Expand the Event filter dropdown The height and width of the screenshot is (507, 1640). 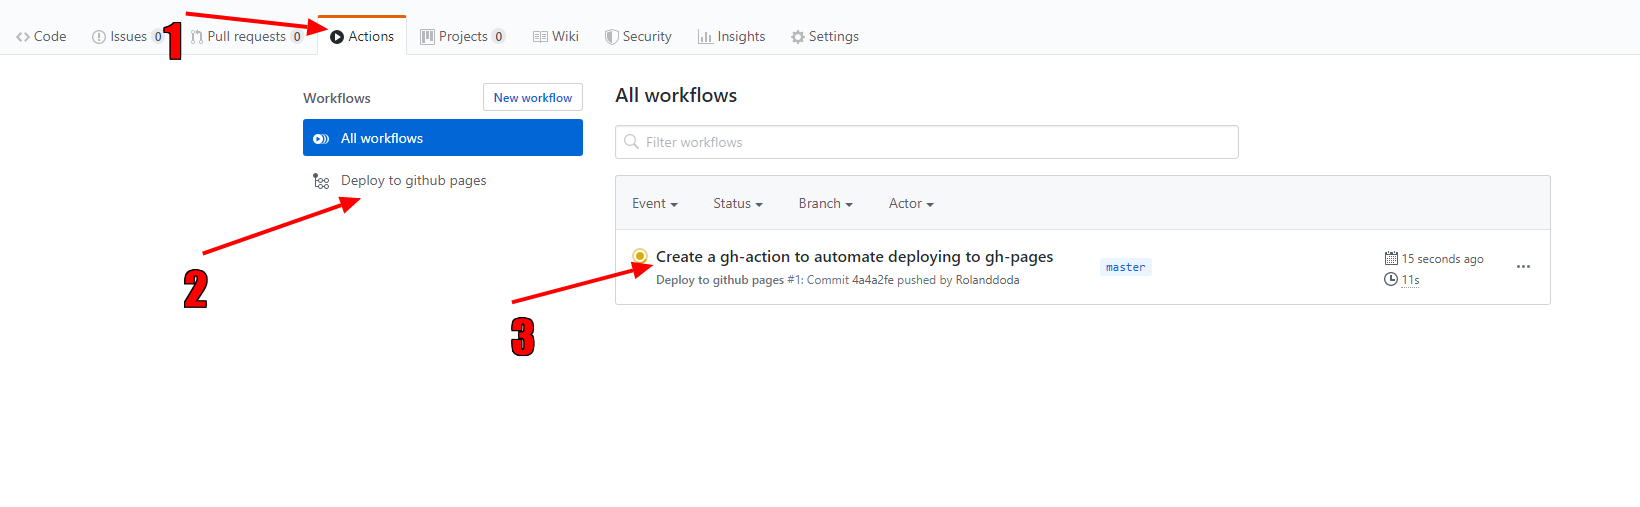click(655, 203)
